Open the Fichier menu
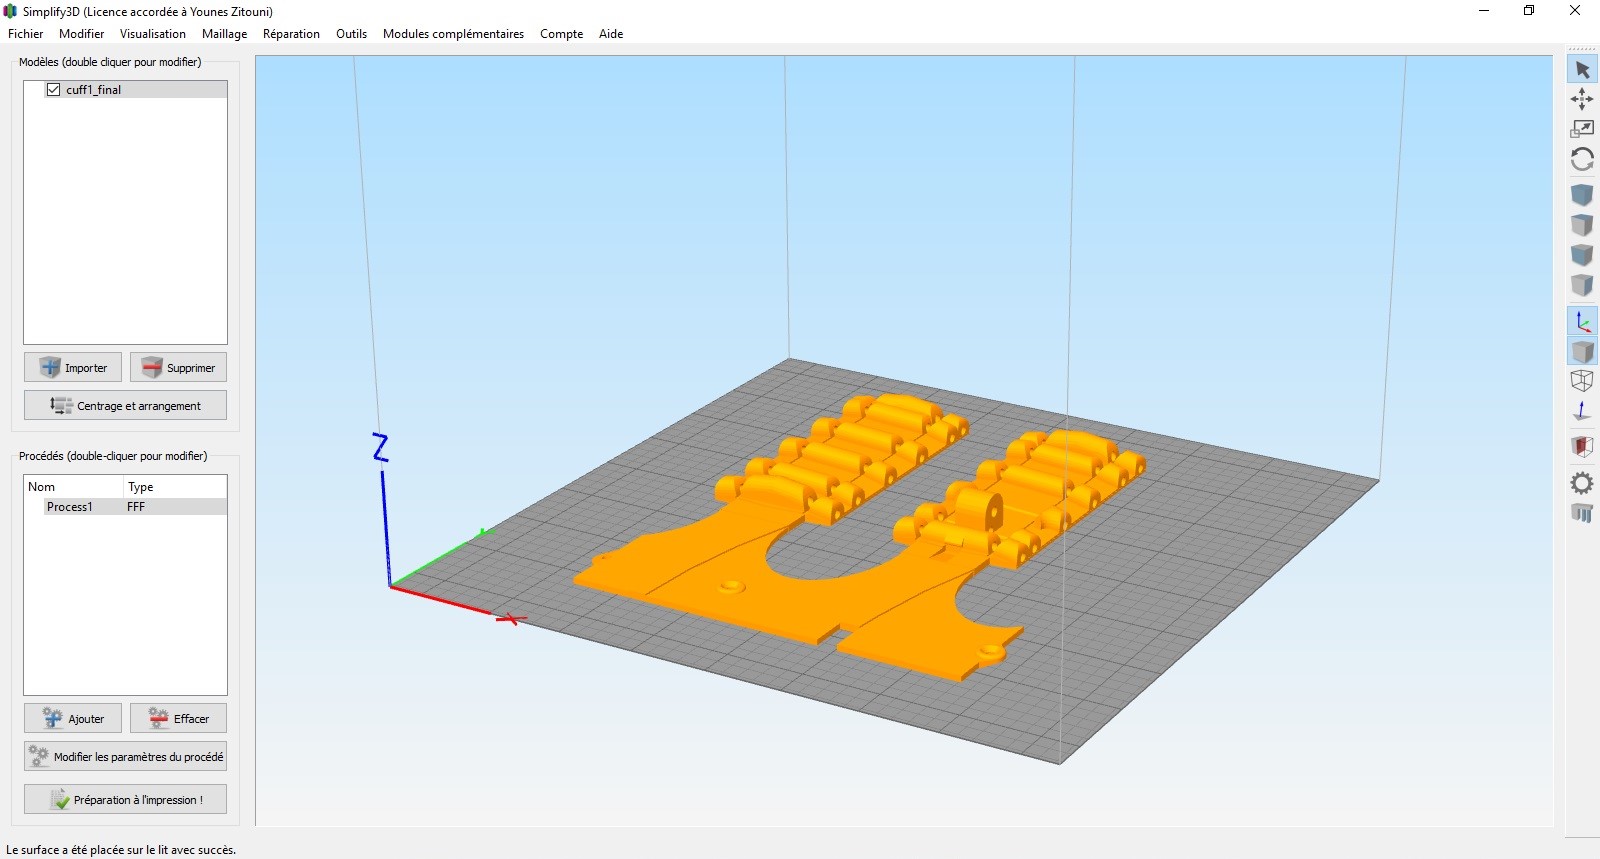1600x859 pixels. 25,34
